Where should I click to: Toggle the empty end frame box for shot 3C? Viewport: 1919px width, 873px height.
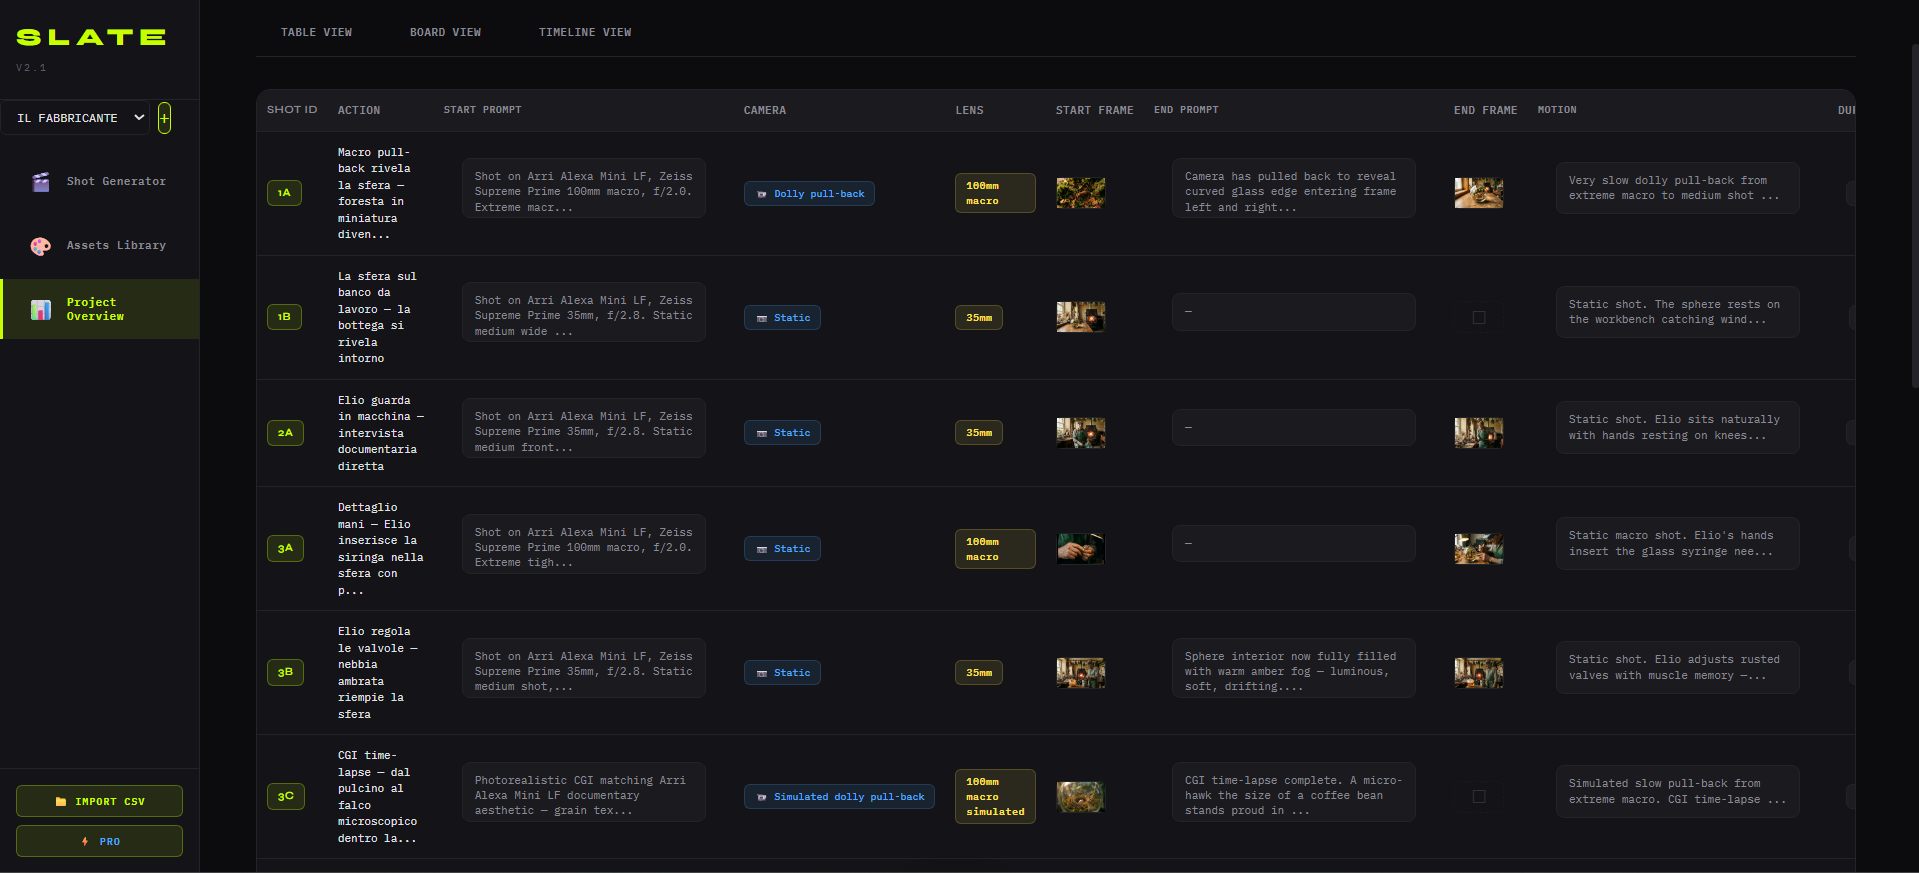[1479, 797]
